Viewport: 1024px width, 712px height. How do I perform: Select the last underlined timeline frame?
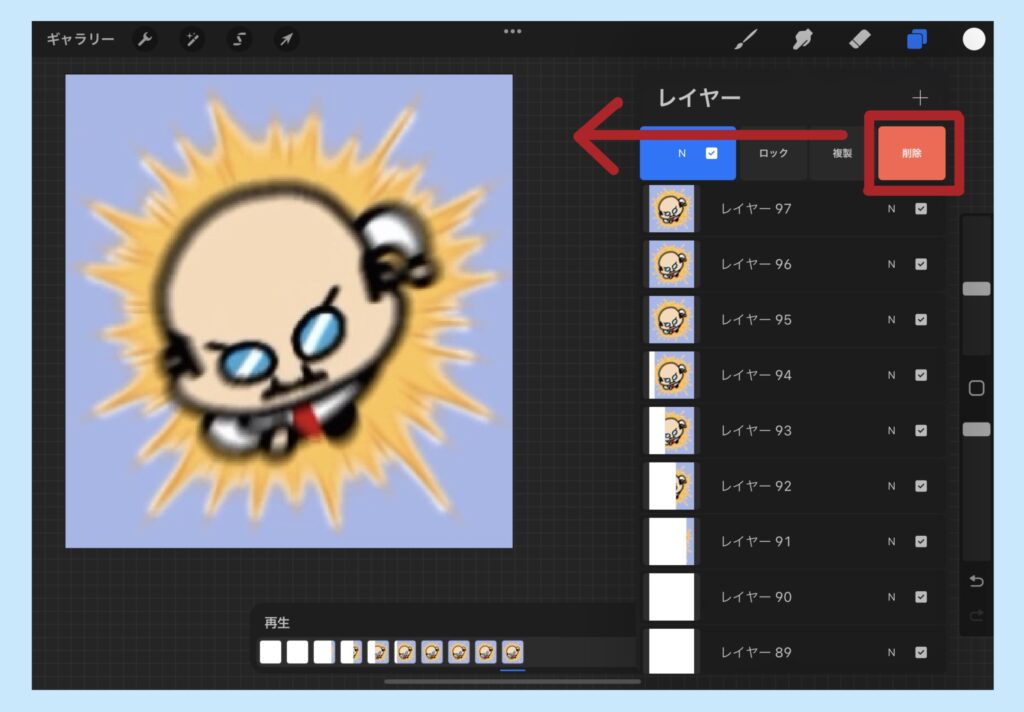513,652
